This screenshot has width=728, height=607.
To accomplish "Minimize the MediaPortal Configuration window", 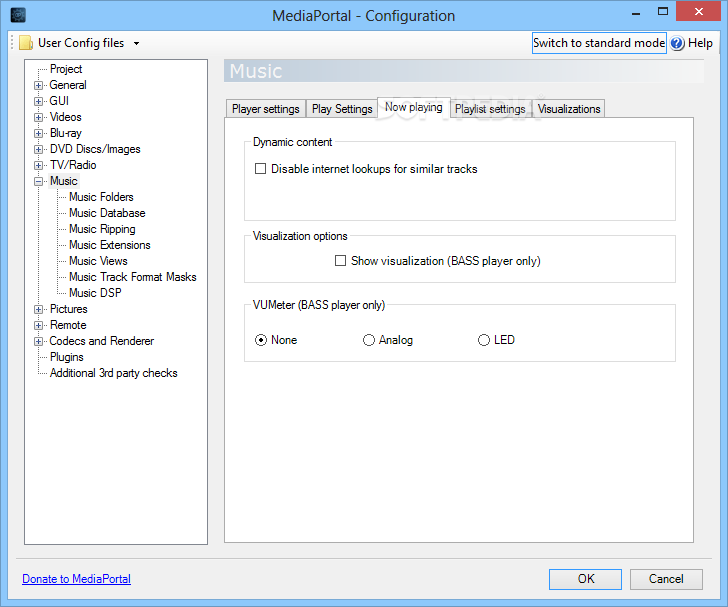I will click(x=636, y=13).
